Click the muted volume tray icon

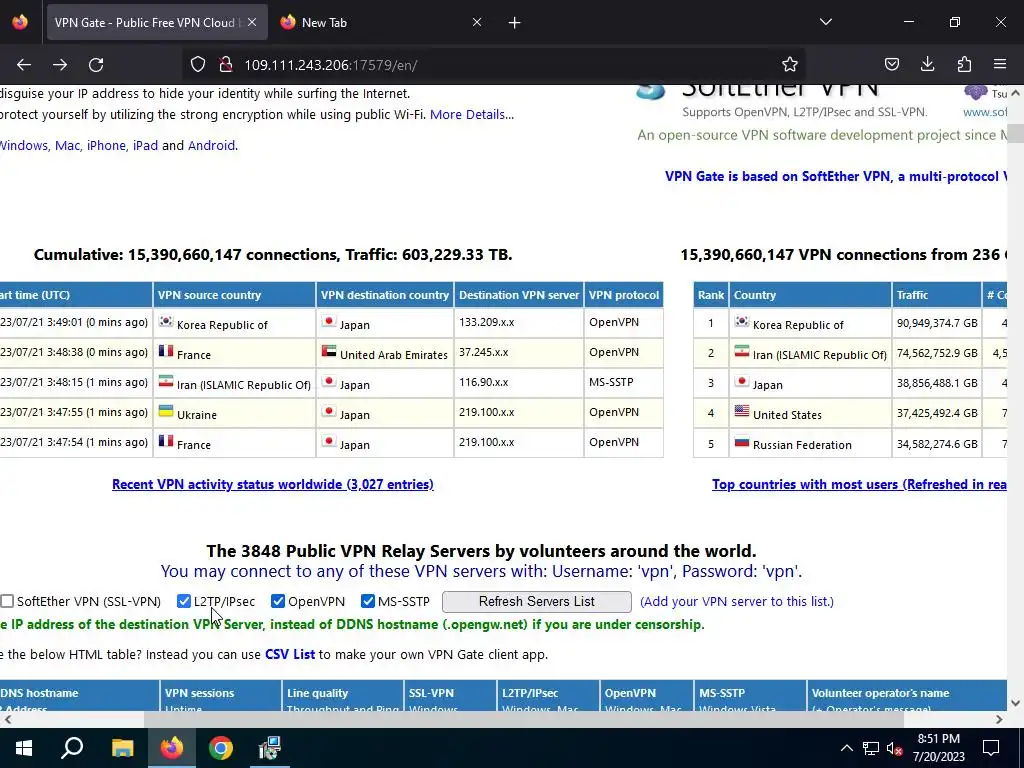pyautogui.click(x=895, y=748)
